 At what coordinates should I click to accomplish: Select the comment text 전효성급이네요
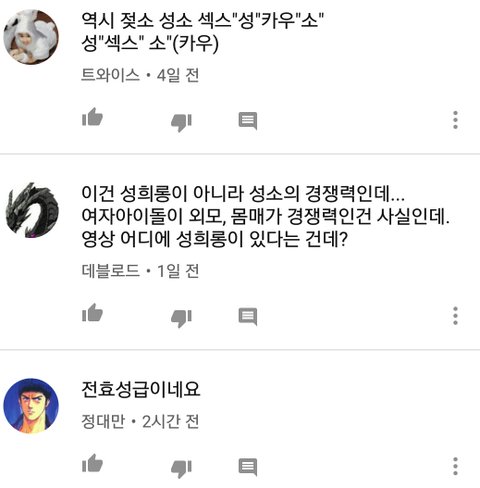(141, 389)
